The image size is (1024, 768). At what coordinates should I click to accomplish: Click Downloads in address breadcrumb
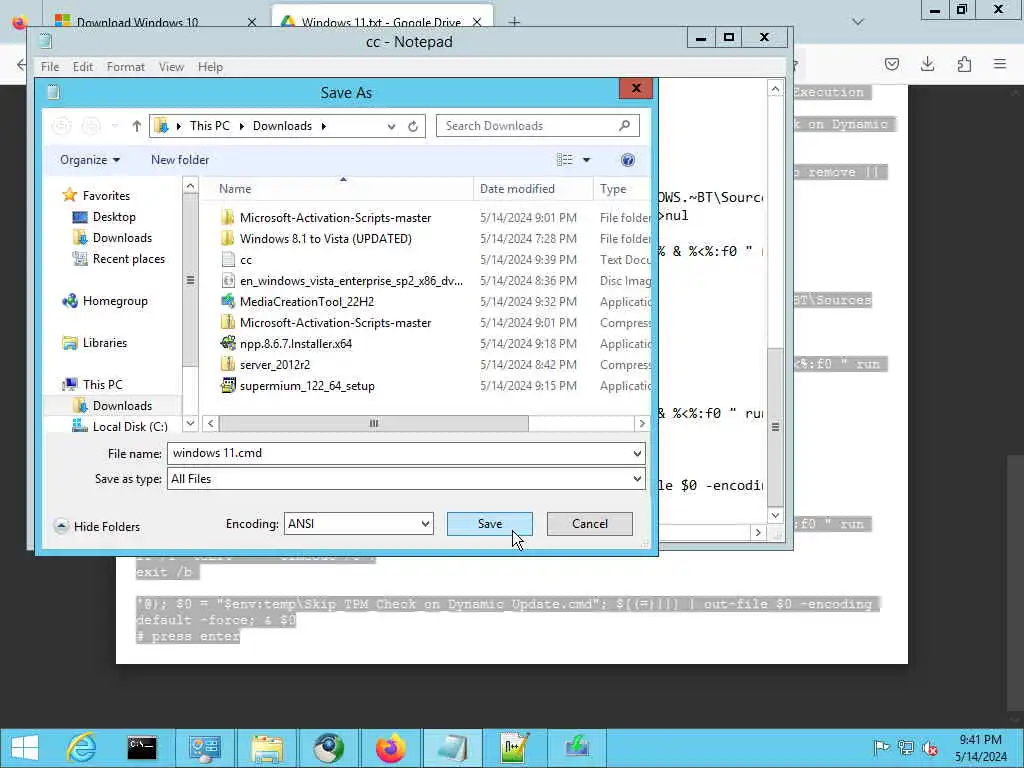[x=282, y=126]
